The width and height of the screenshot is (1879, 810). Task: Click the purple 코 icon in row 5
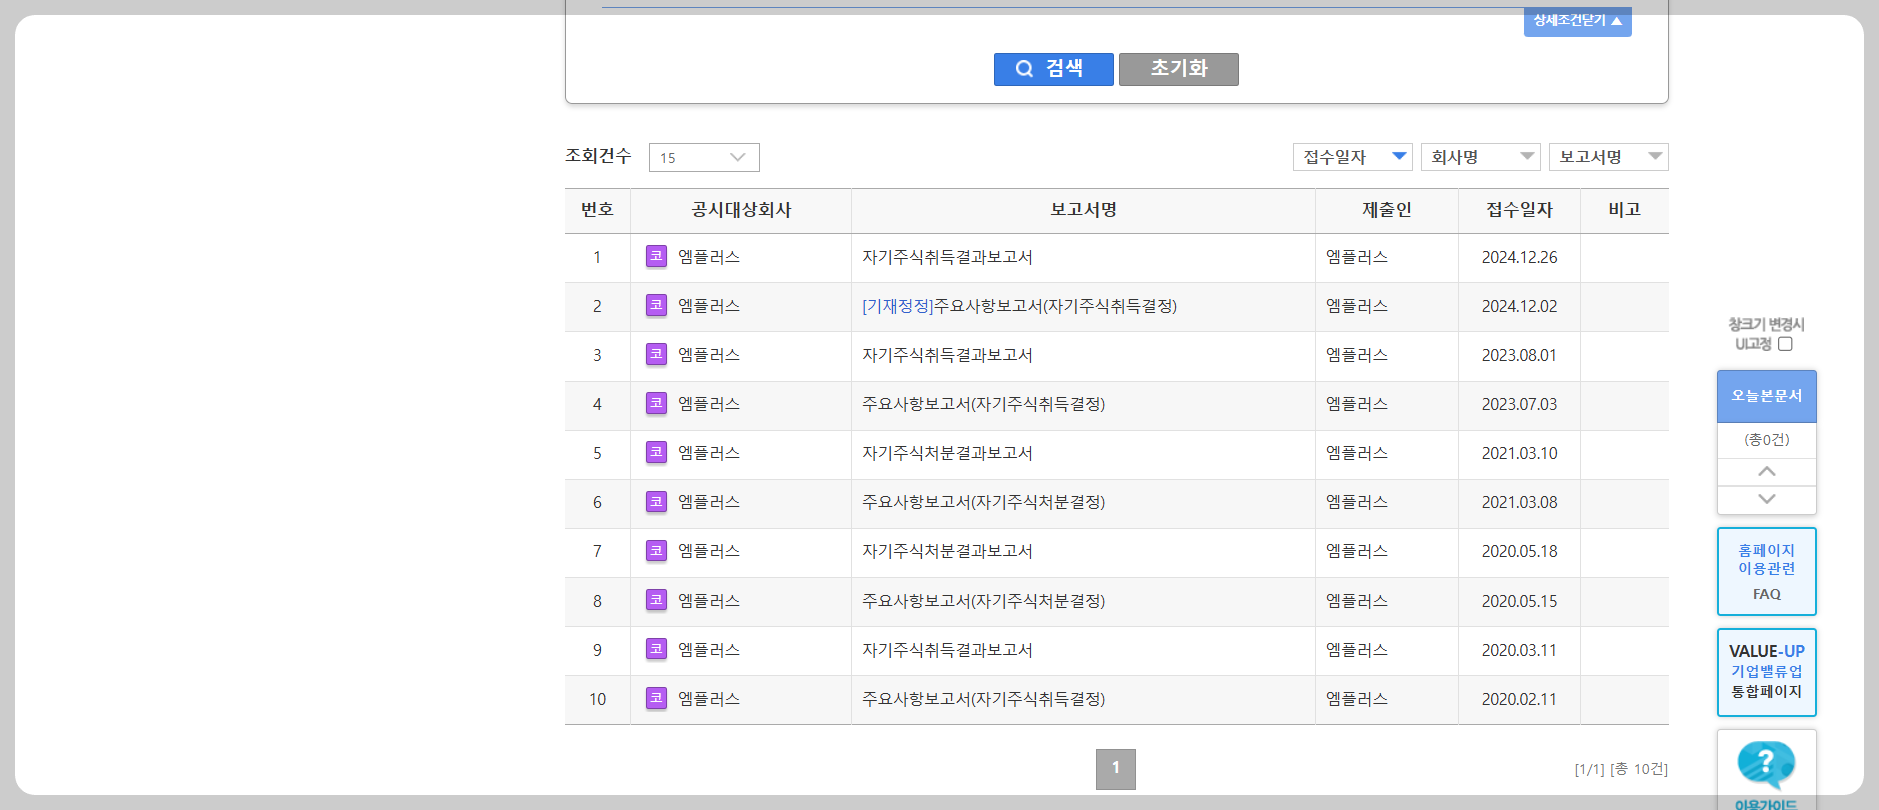tap(656, 452)
